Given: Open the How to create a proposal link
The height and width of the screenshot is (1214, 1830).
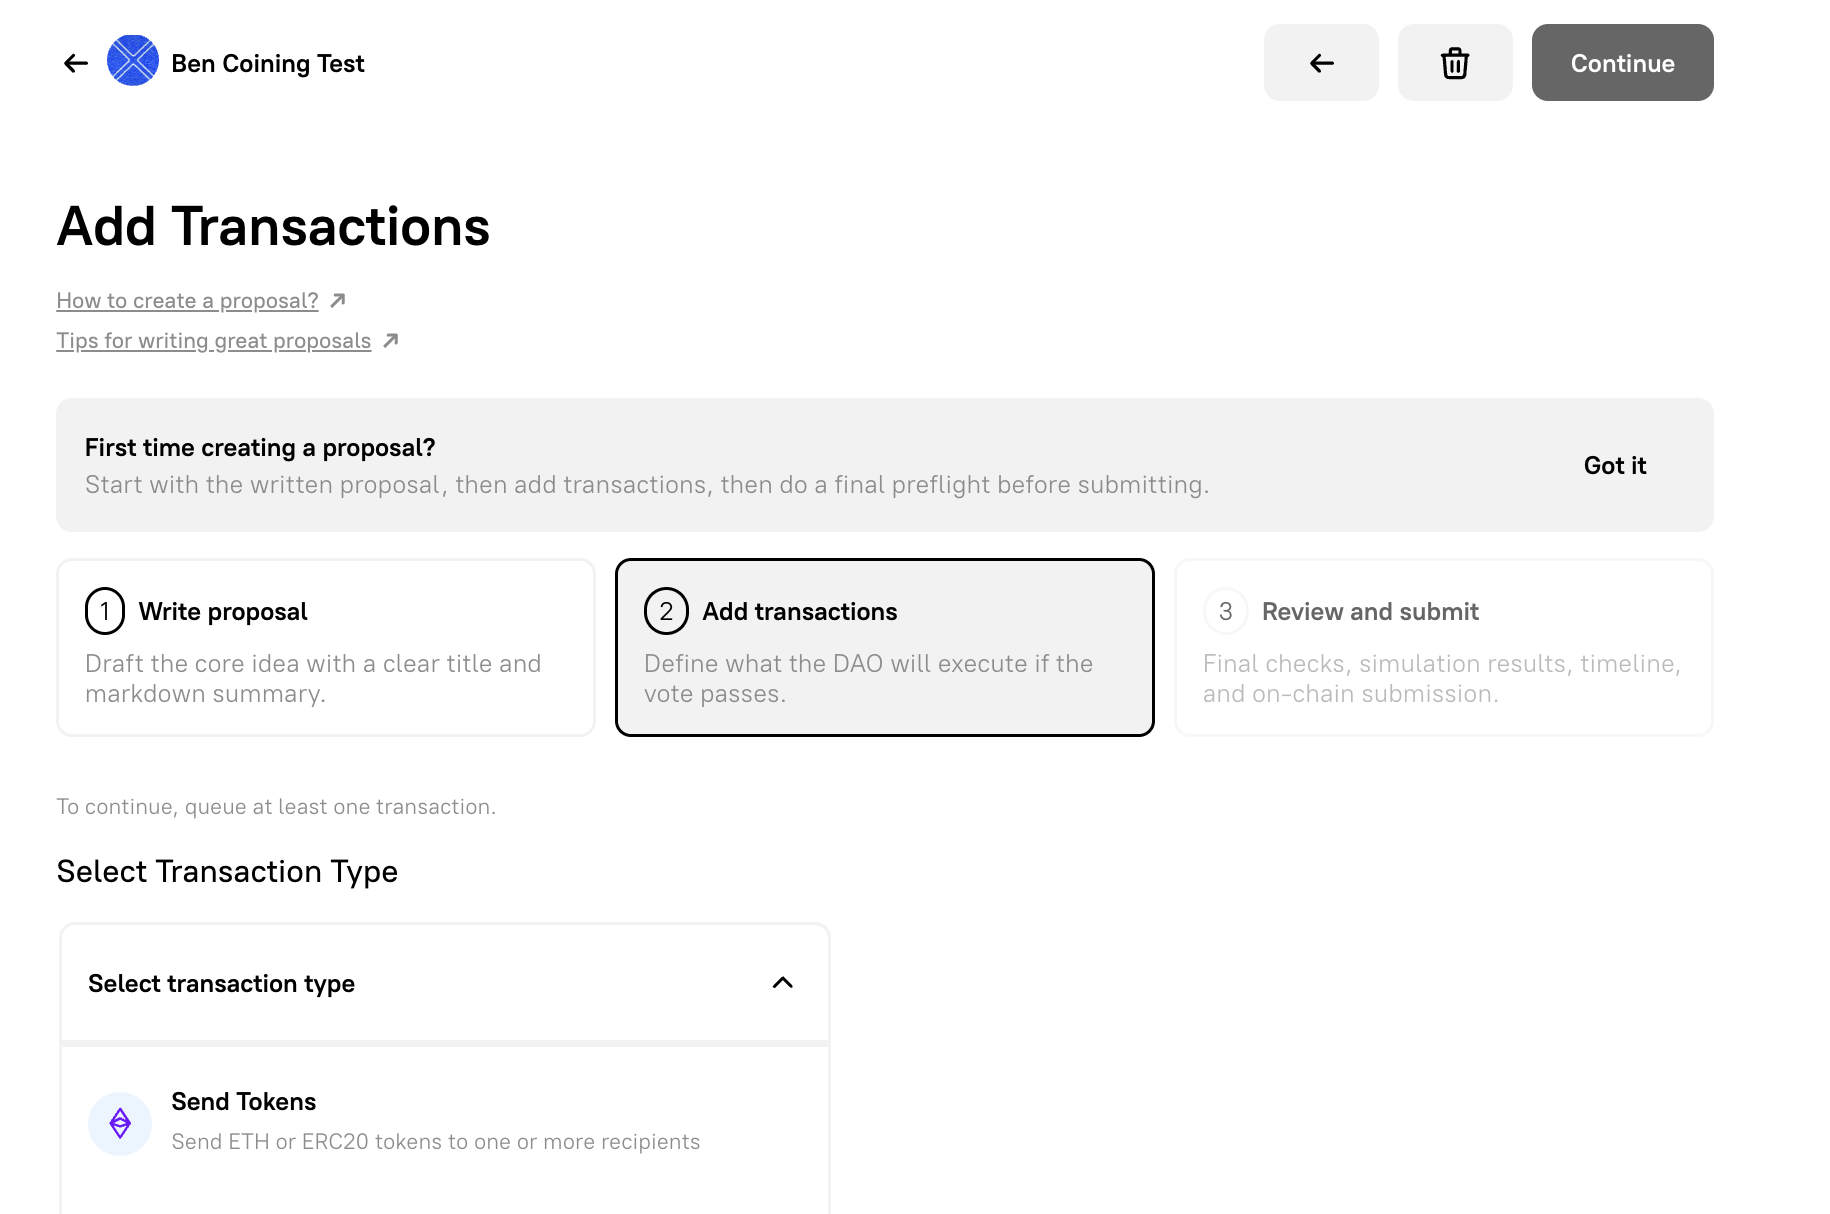Looking at the screenshot, I should click(x=186, y=299).
